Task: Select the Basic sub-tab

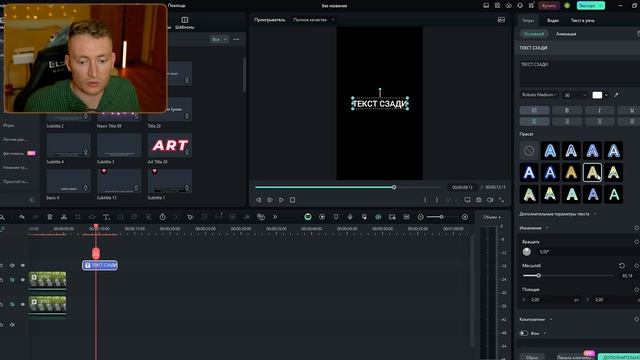Action: (534, 34)
